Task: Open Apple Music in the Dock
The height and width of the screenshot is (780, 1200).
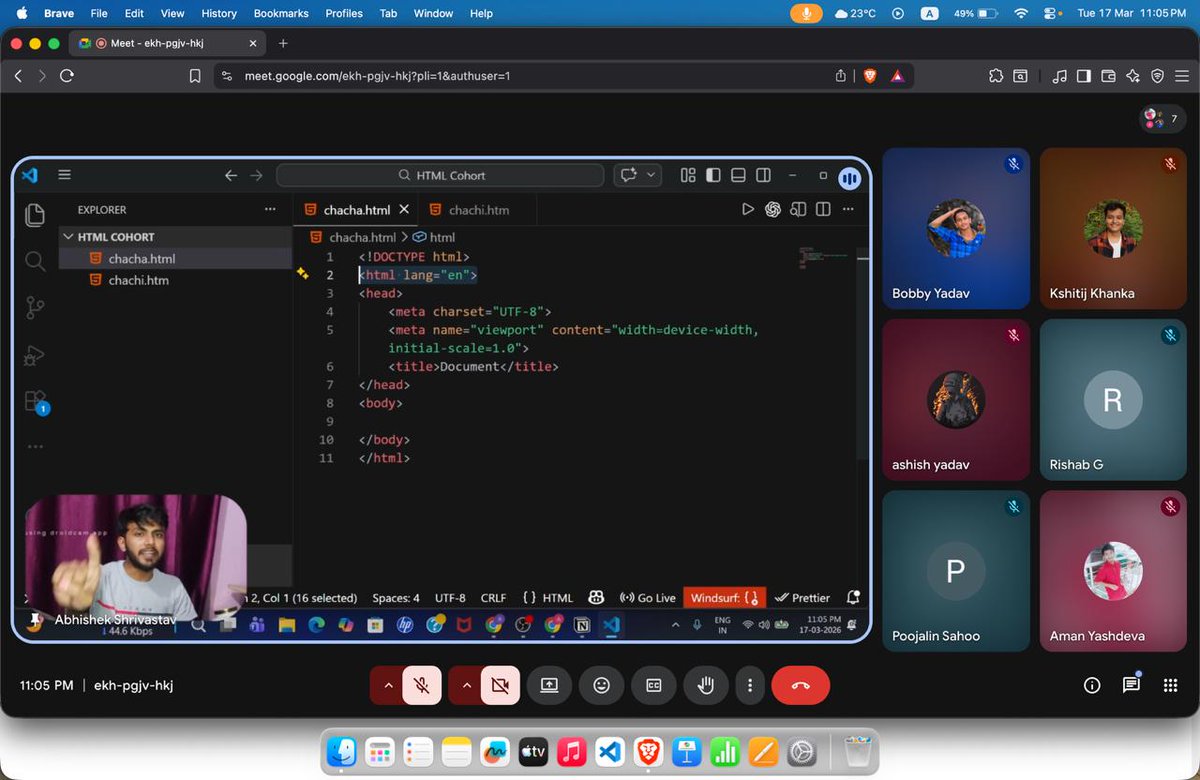Action: pyautogui.click(x=571, y=751)
